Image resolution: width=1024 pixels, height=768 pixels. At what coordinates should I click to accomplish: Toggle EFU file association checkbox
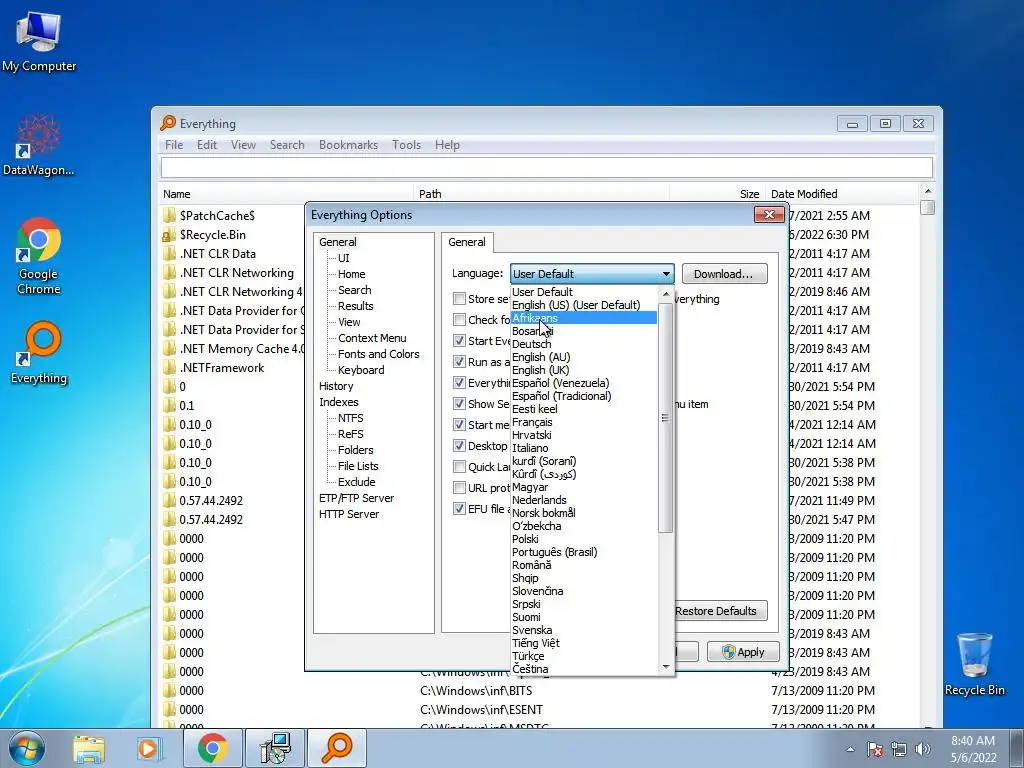[459, 508]
